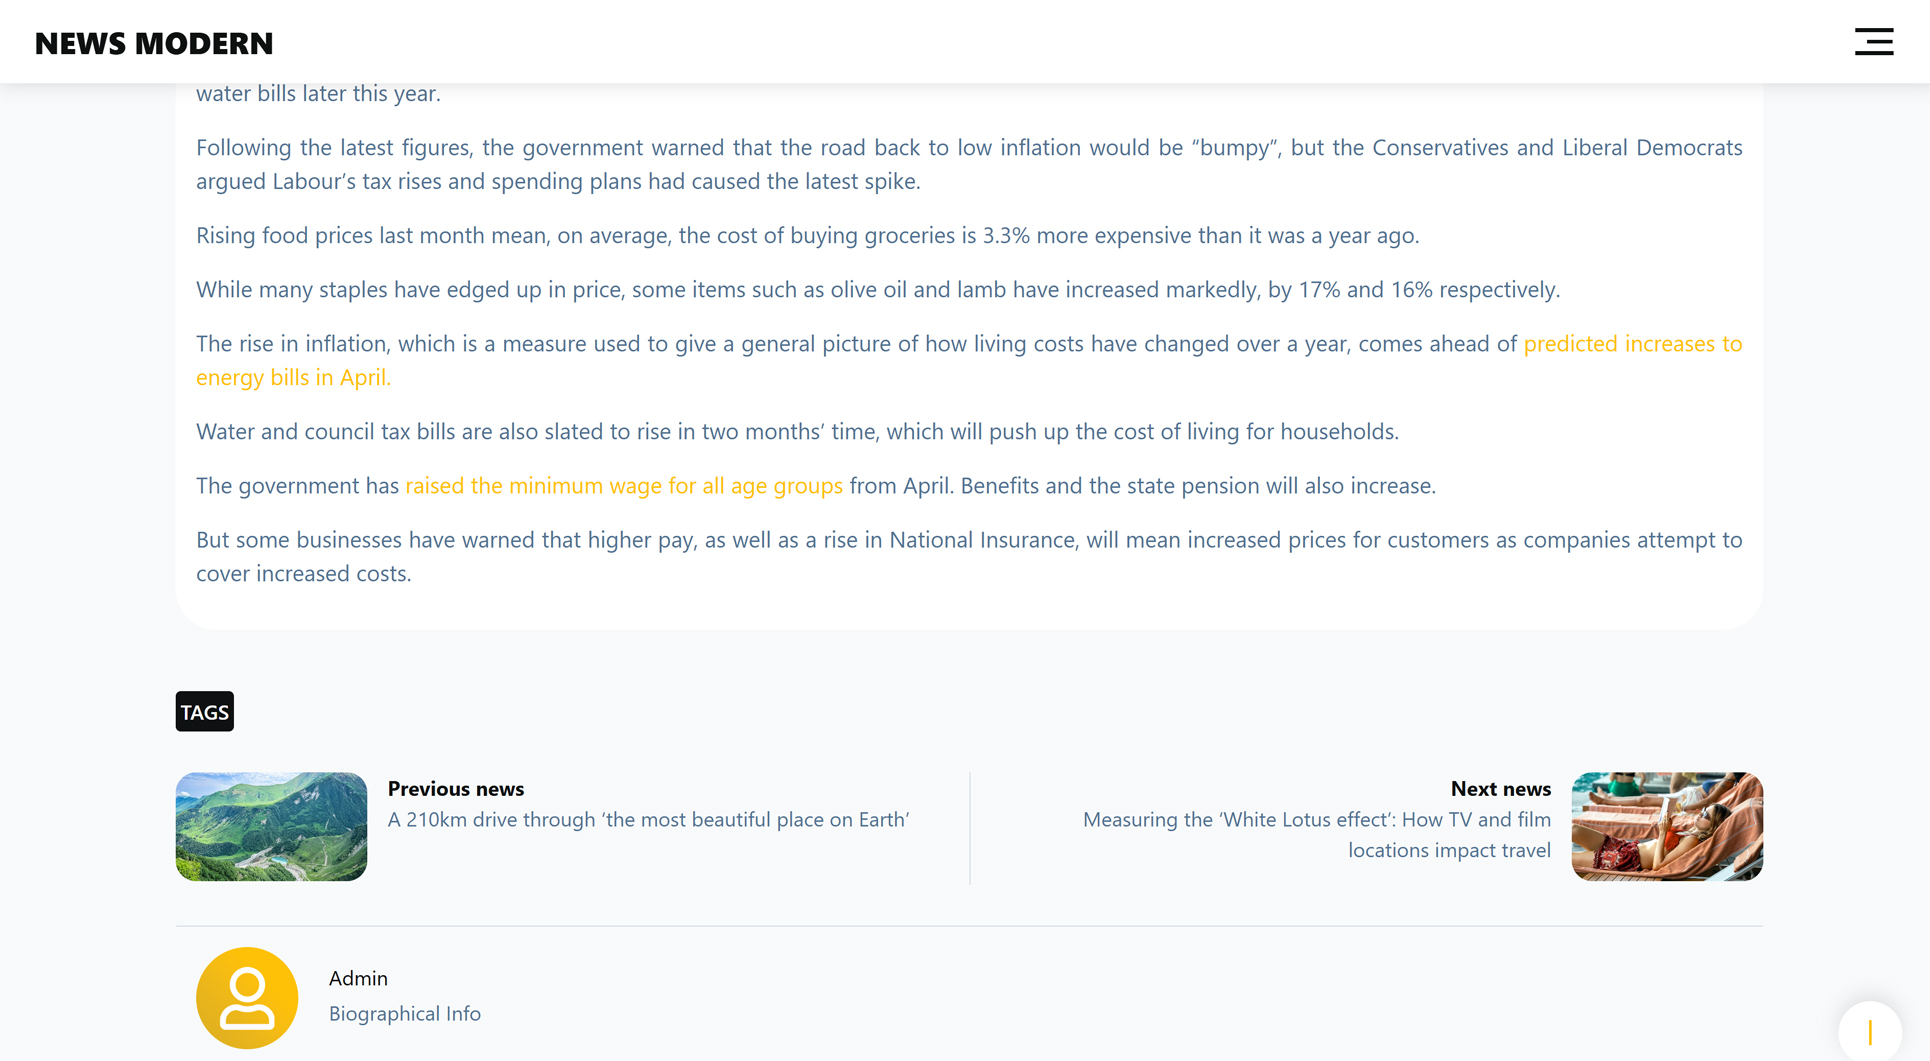
Task: Click the "Previous news" heading
Action: [x=455, y=789]
